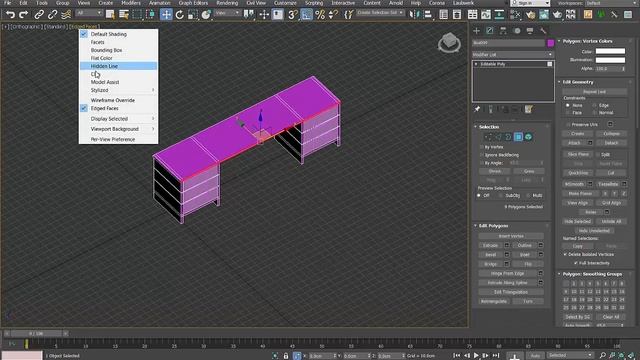The height and width of the screenshot is (360, 640).
Task: Click the Grow selection button
Action: pyautogui.click(x=529, y=171)
